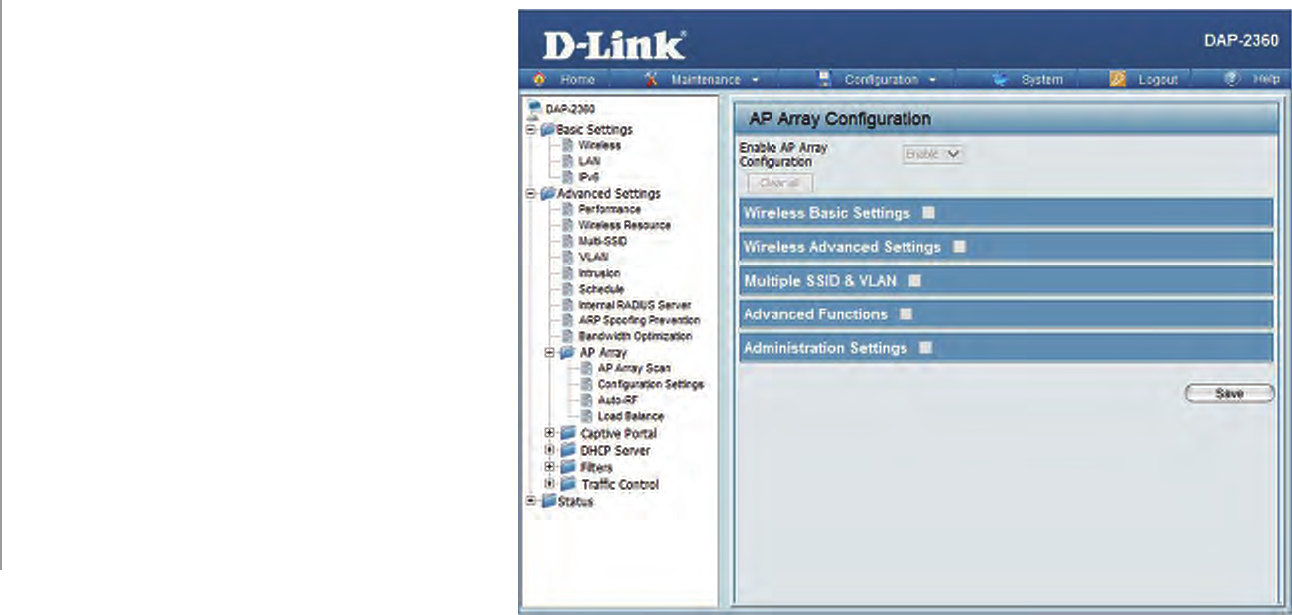This screenshot has width=1292, height=615.
Task: Open the Home menu item
Action: click(577, 79)
